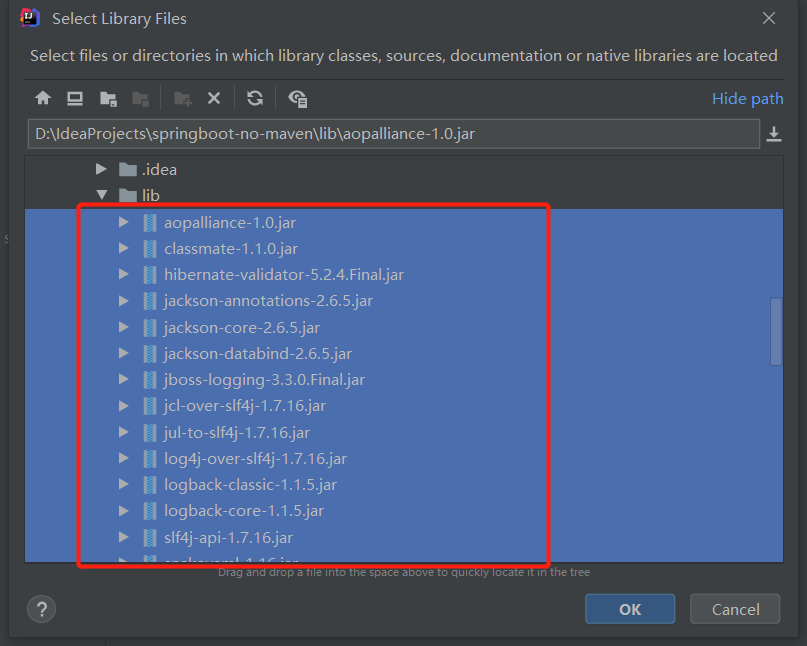
Task: Select hibernate-validator-5.2.4.Final.jar file name
Action: coord(284,275)
